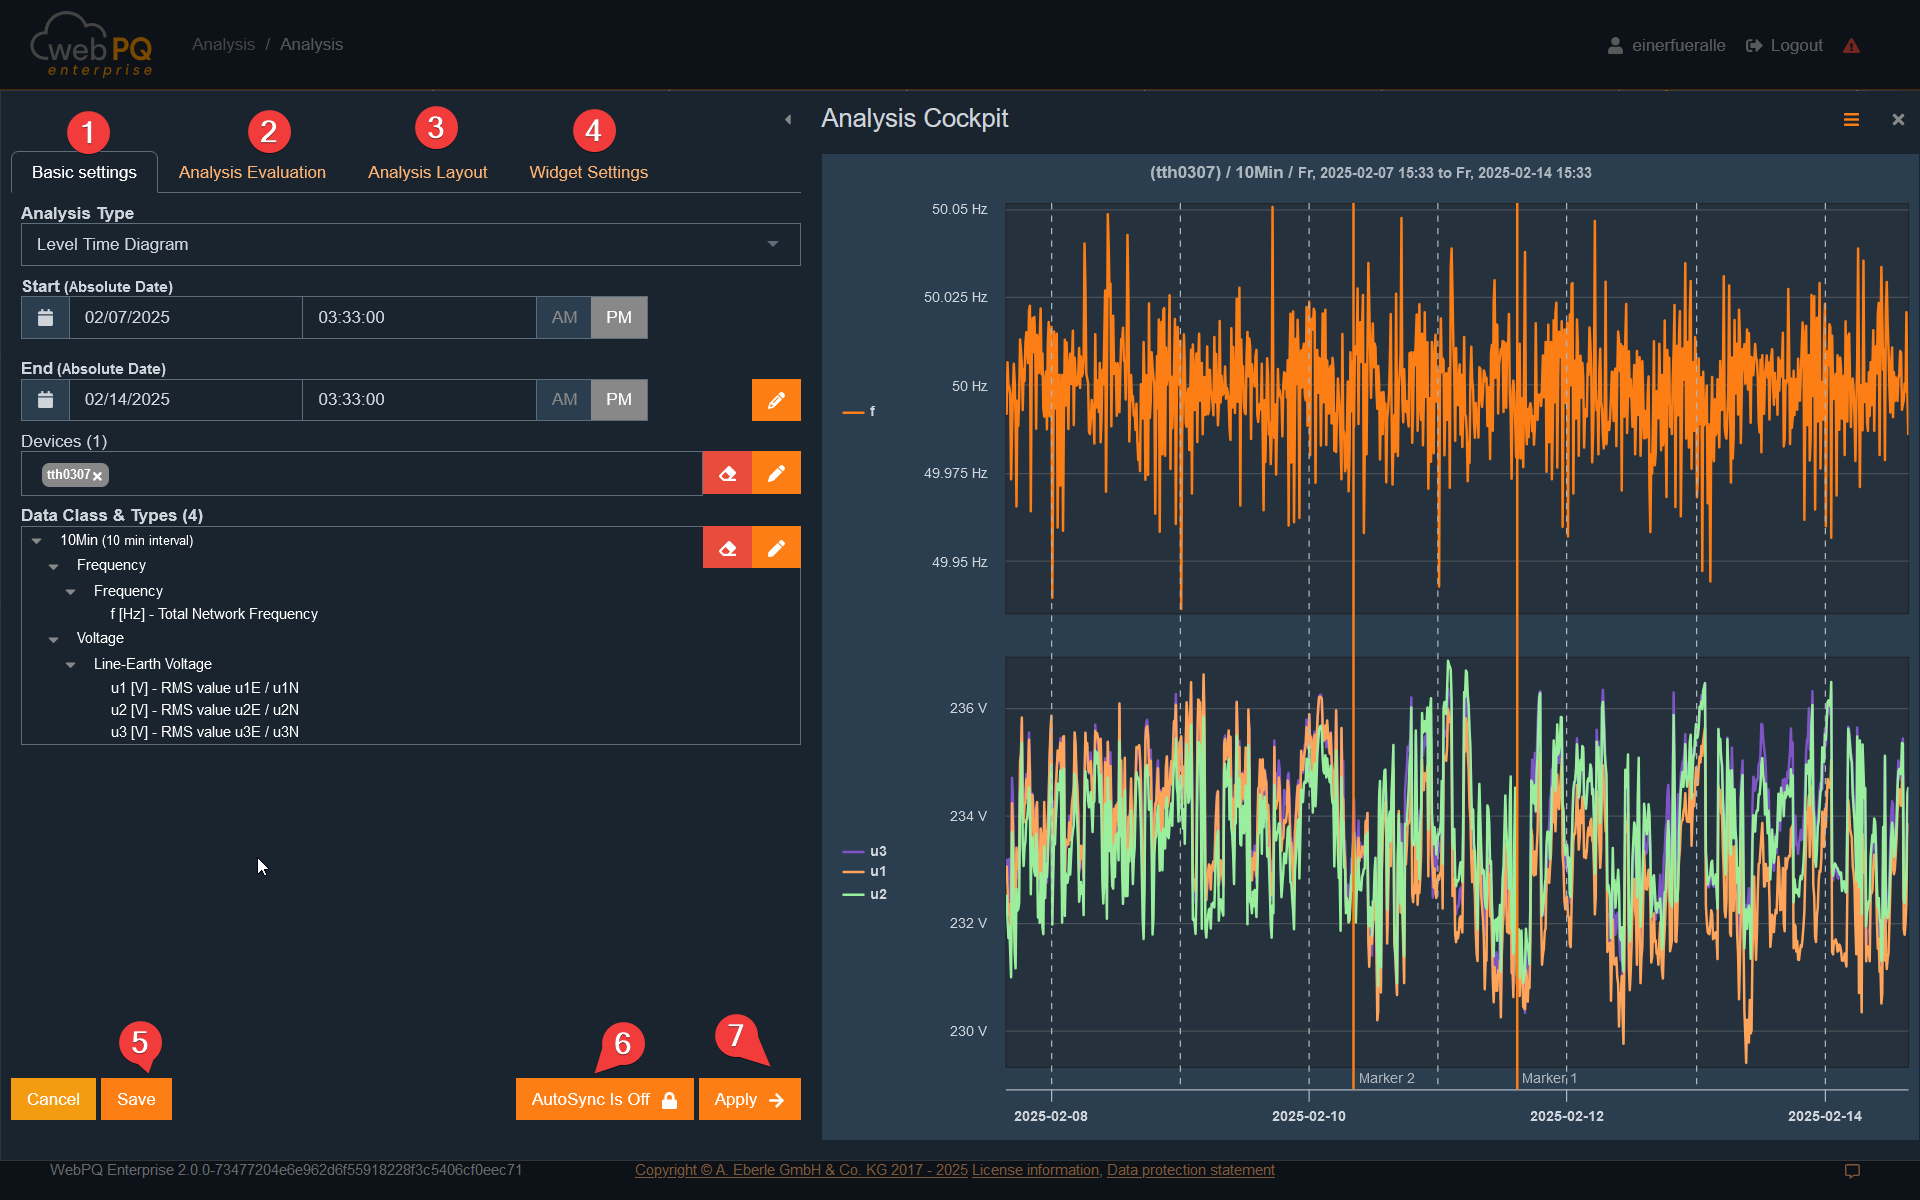Switch the start time to AM
1920x1200 pixels.
[x=563, y=317]
